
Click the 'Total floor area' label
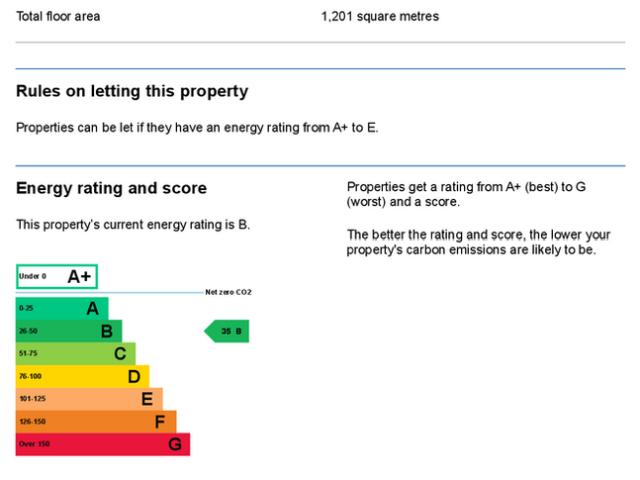(x=58, y=17)
